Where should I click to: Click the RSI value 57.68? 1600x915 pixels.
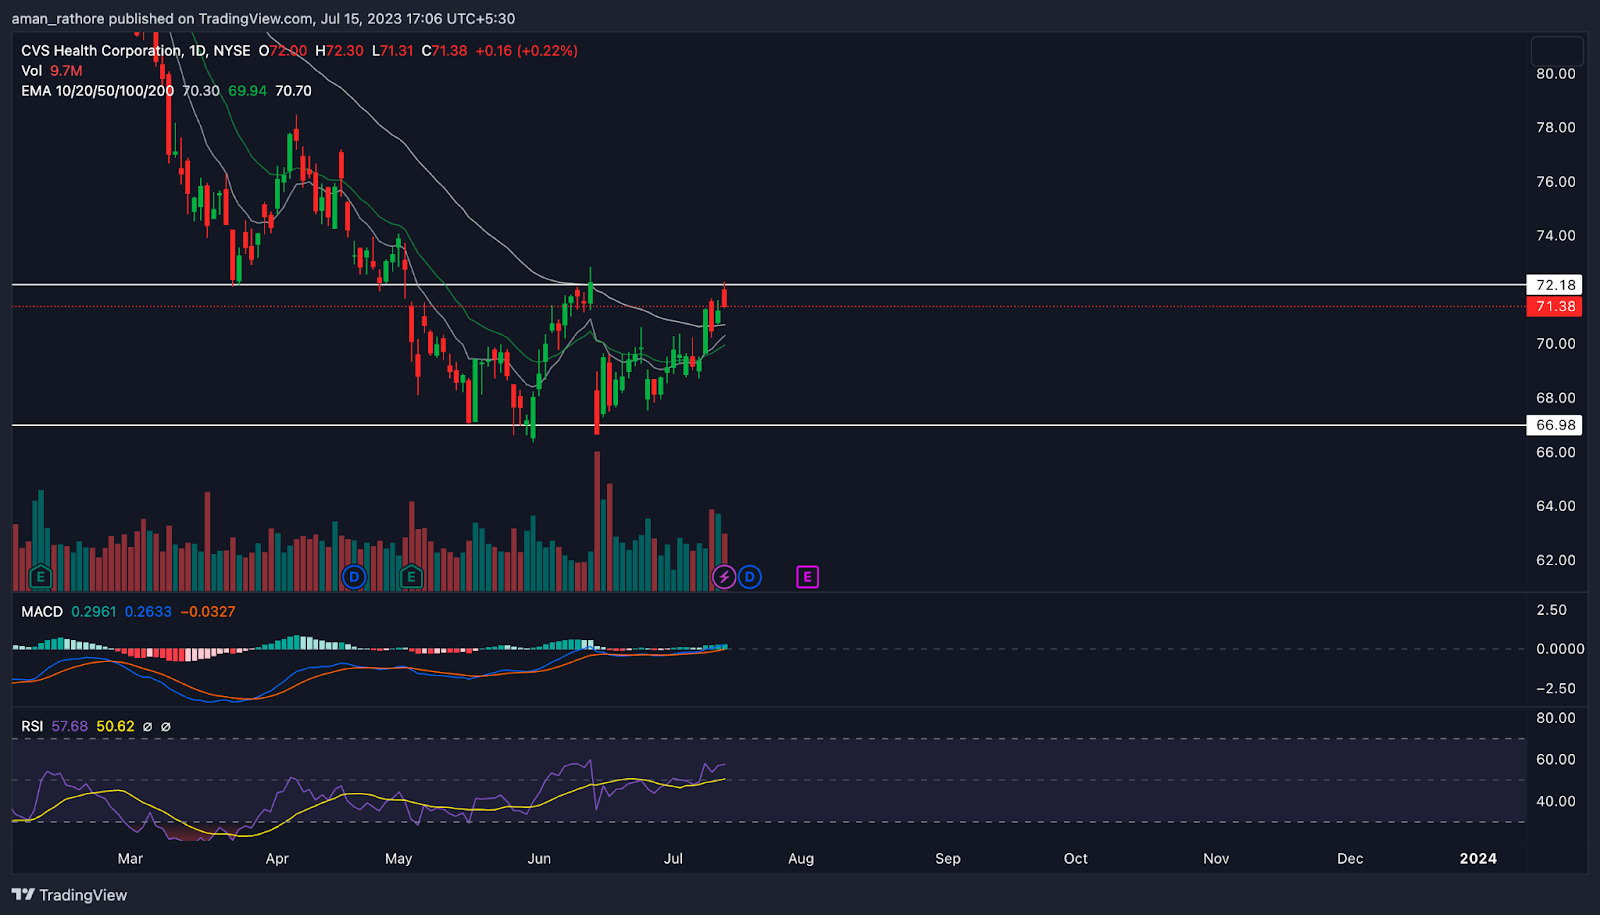(x=70, y=726)
